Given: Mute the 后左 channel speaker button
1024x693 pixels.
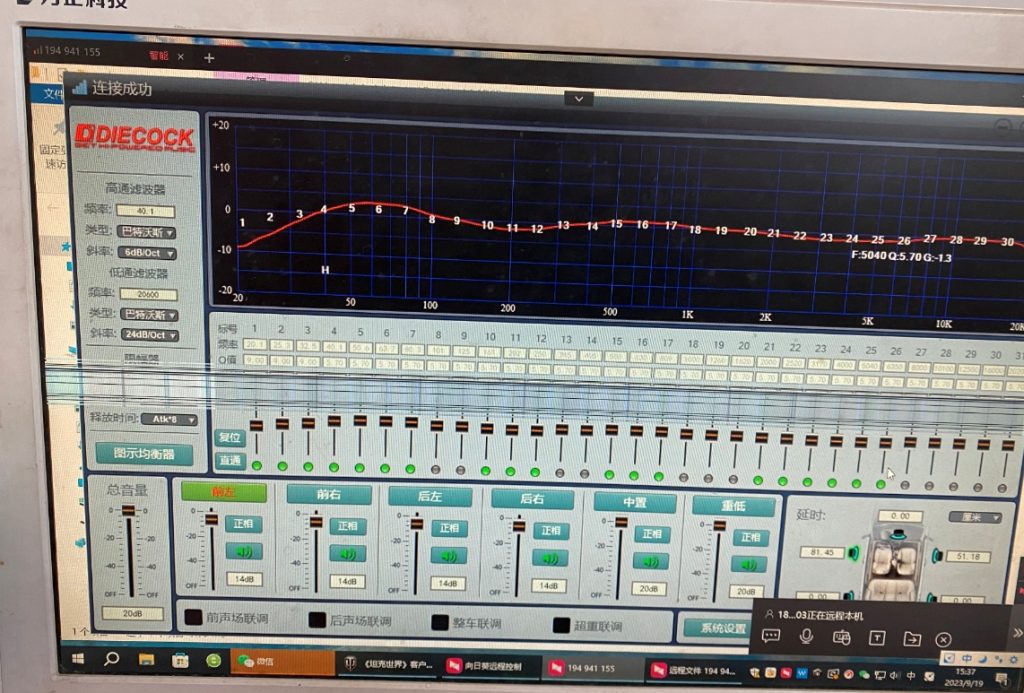Looking at the screenshot, I should point(449,556).
